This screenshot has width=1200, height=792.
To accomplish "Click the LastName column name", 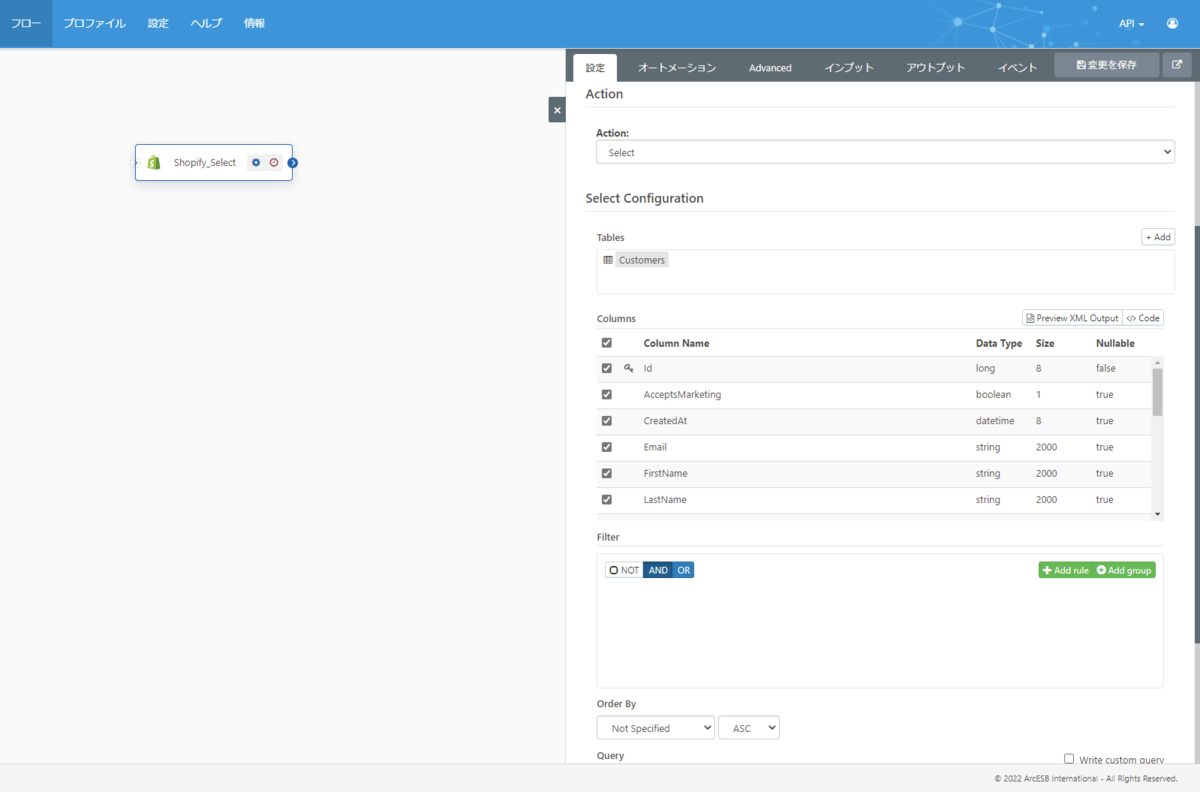I will pos(665,499).
